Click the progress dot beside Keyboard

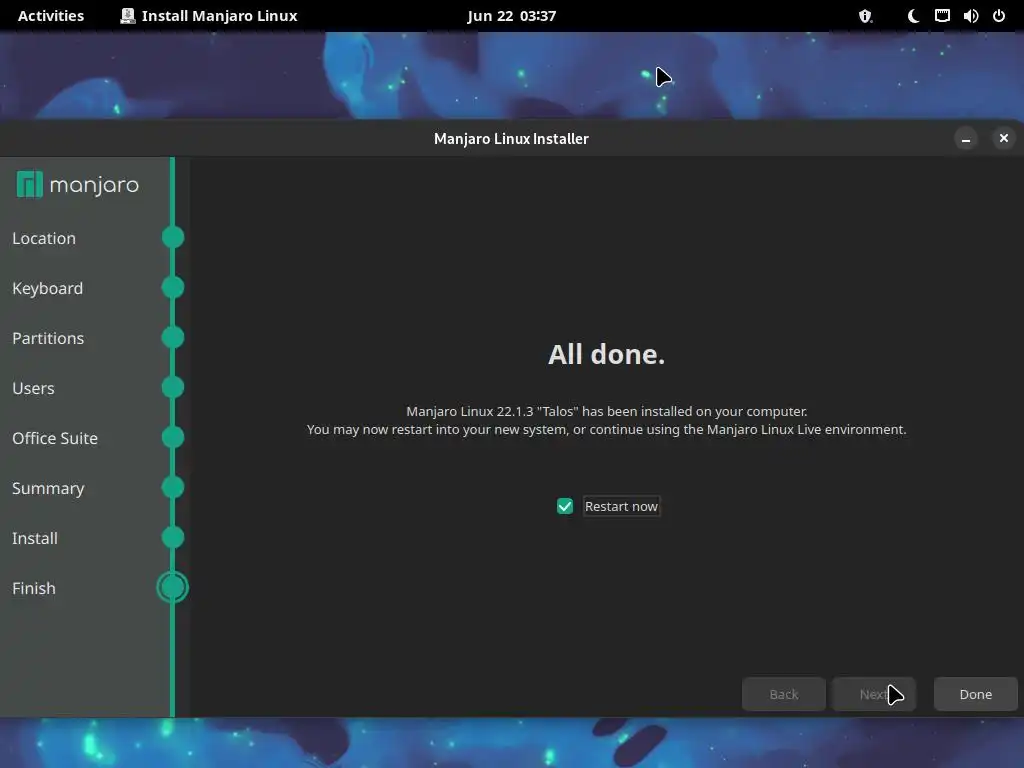(173, 287)
